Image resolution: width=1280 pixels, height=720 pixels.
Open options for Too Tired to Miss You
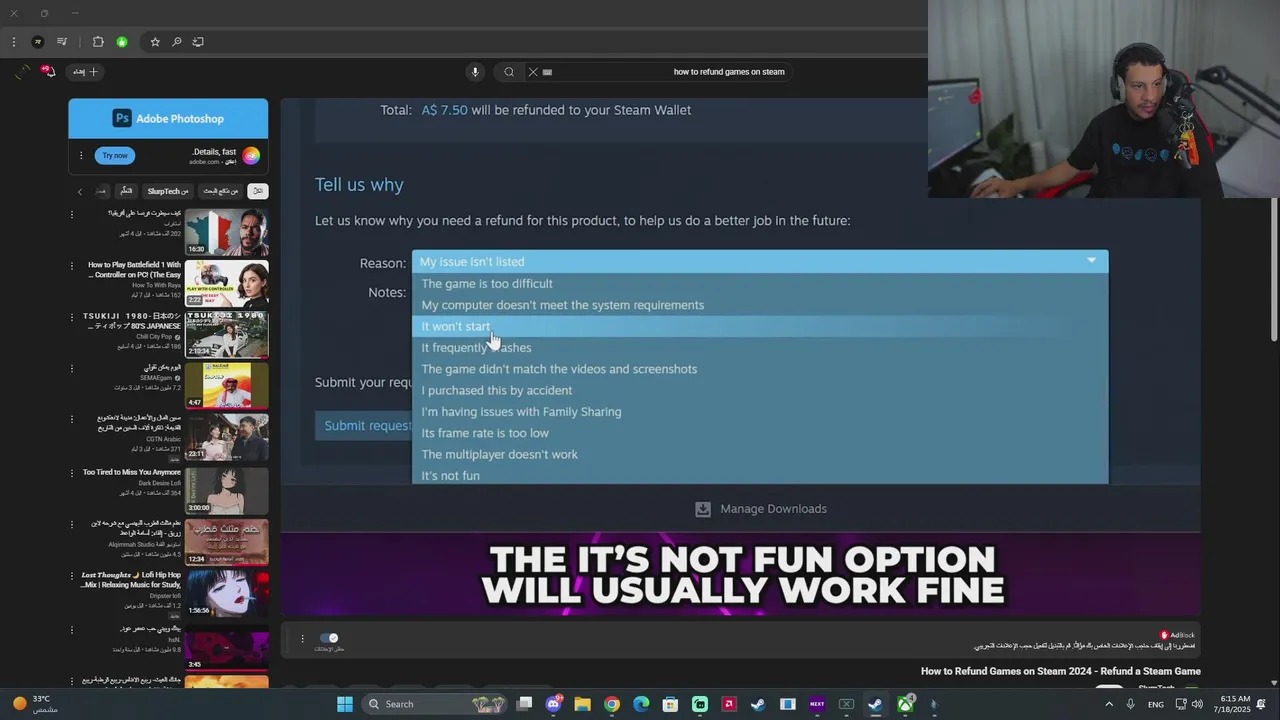72,473
